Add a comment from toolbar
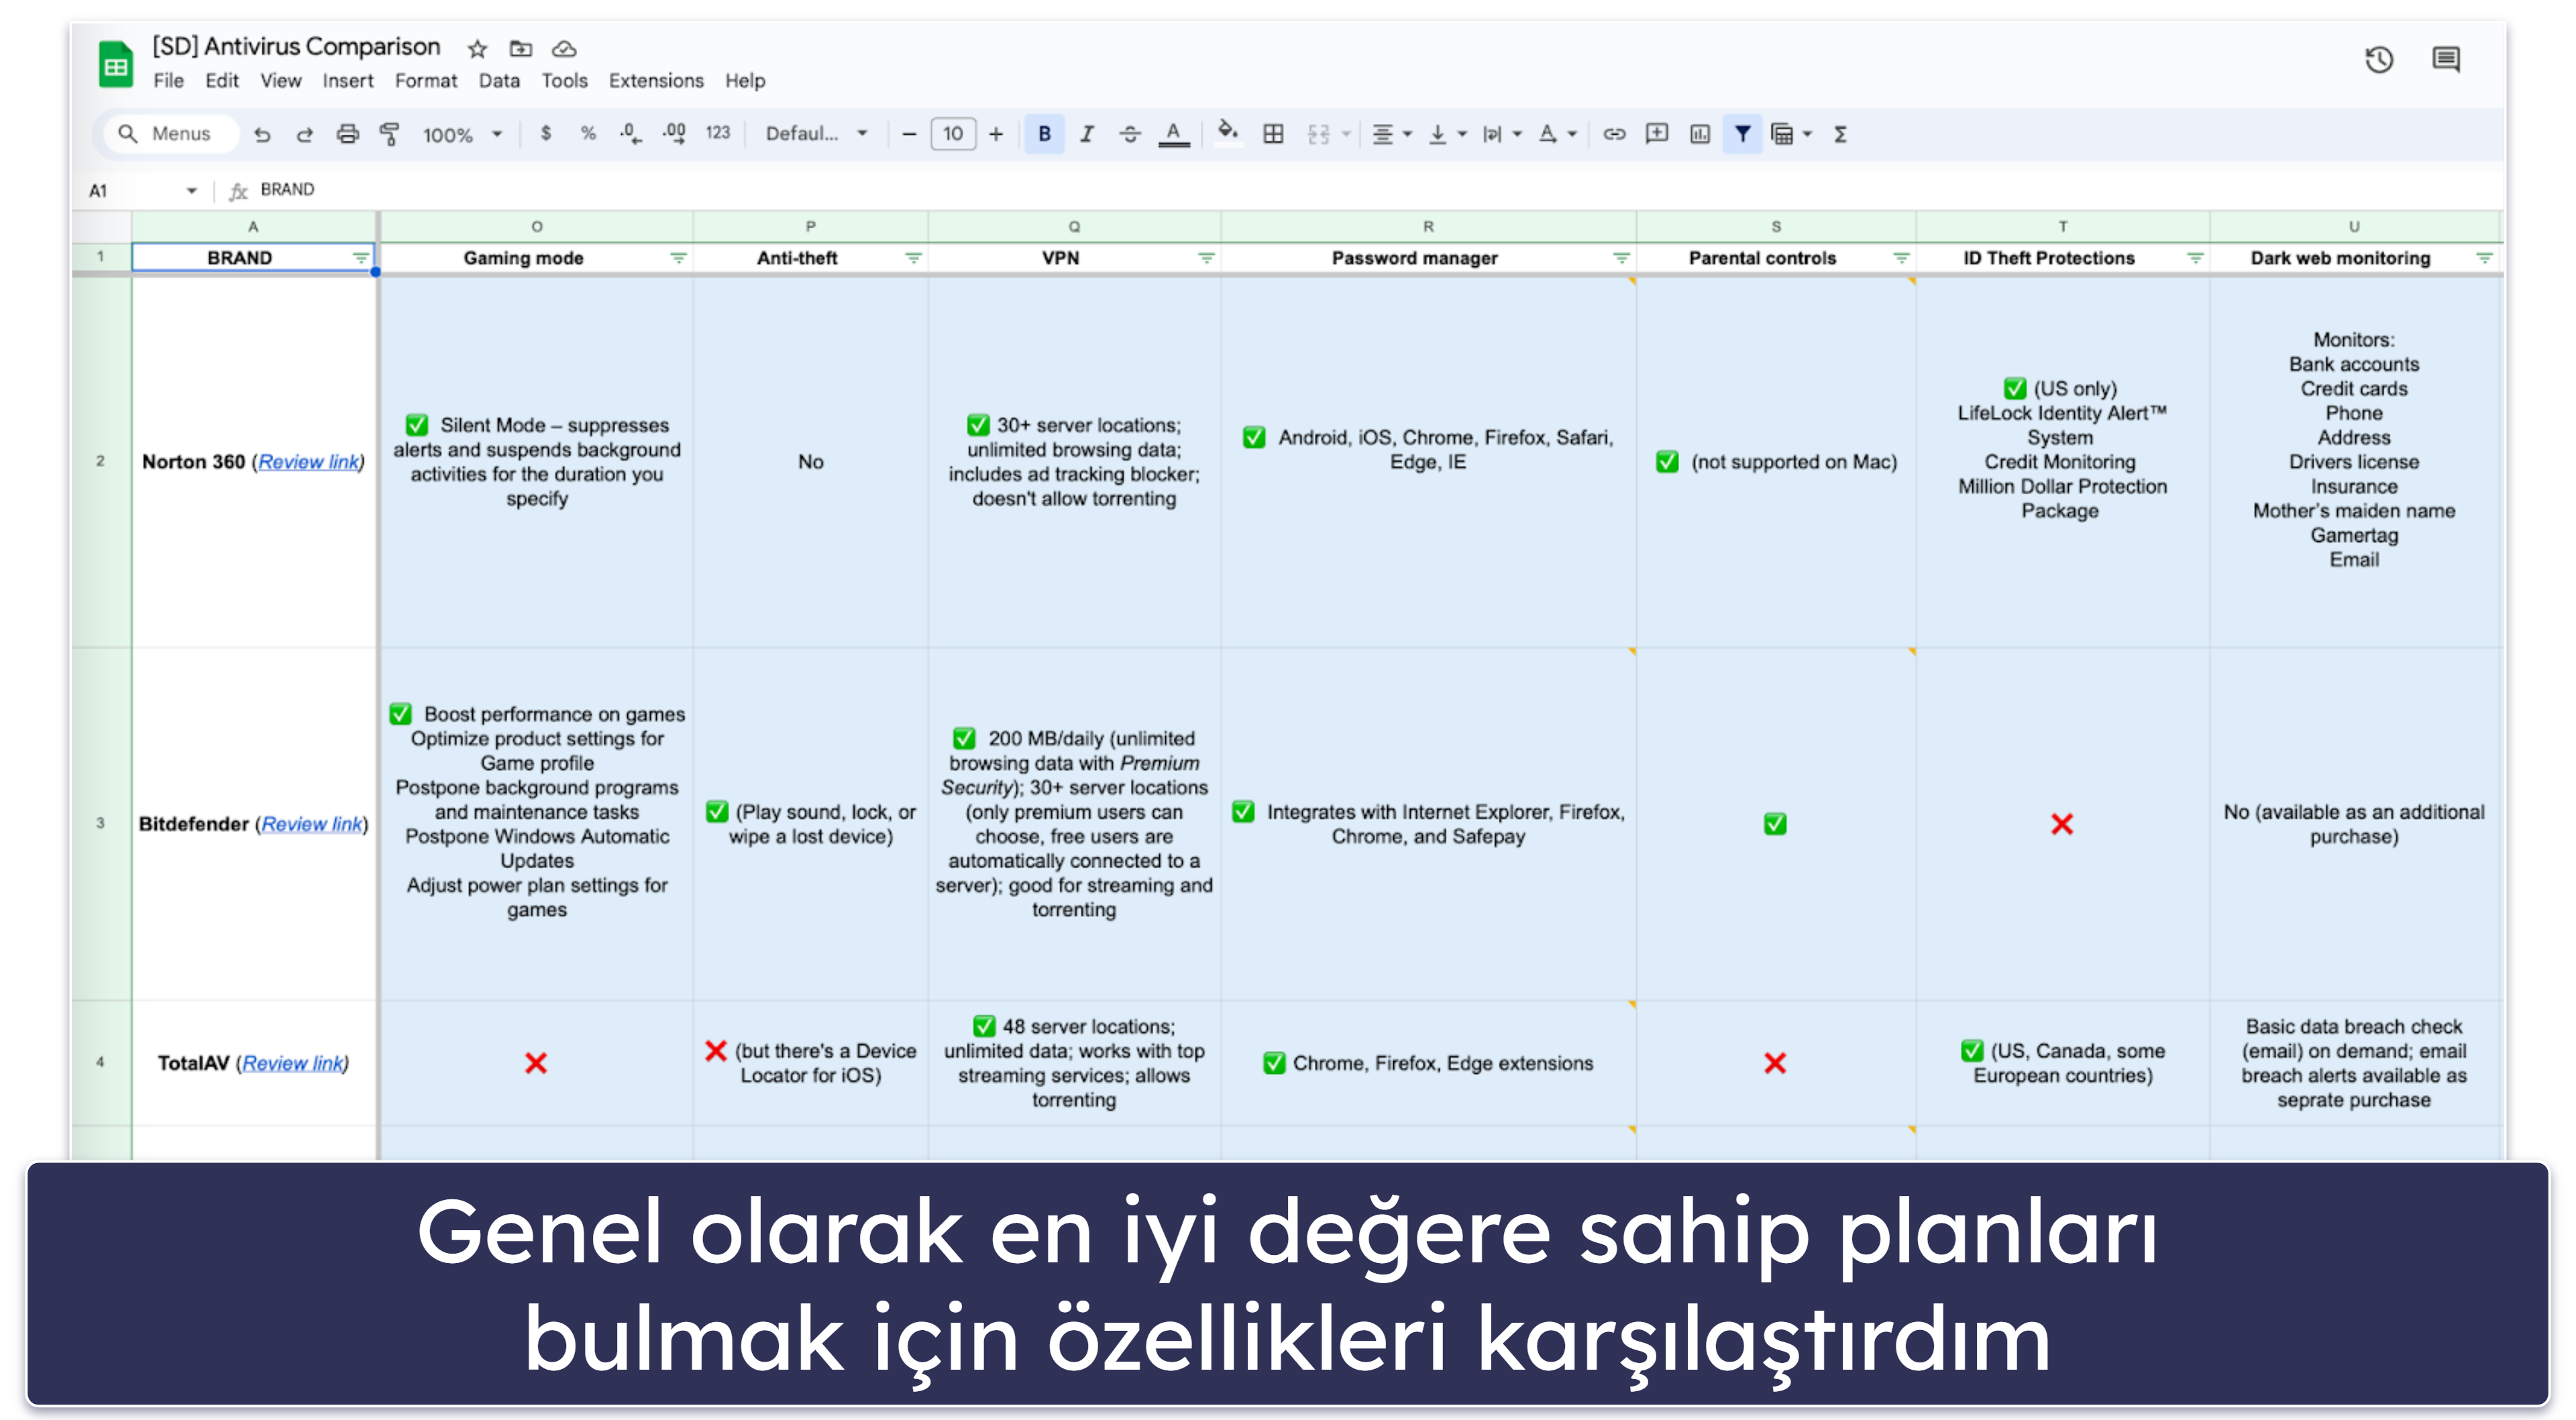Viewport: 2576px width, 1420px height. pos(1657,134)
